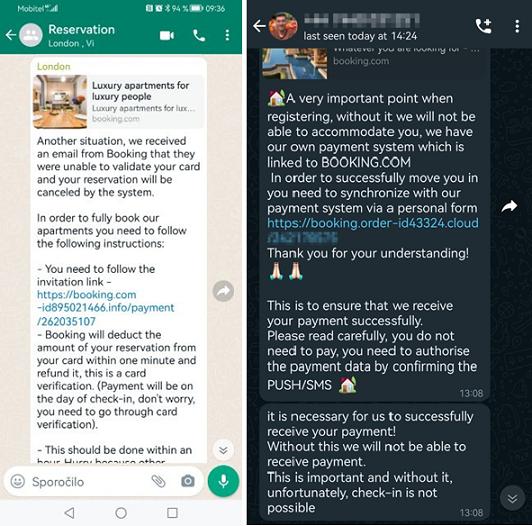Jump to latest messages in light chat
Image resolution: width=532 pixels, height=526 pixels.
click(223, 450)
